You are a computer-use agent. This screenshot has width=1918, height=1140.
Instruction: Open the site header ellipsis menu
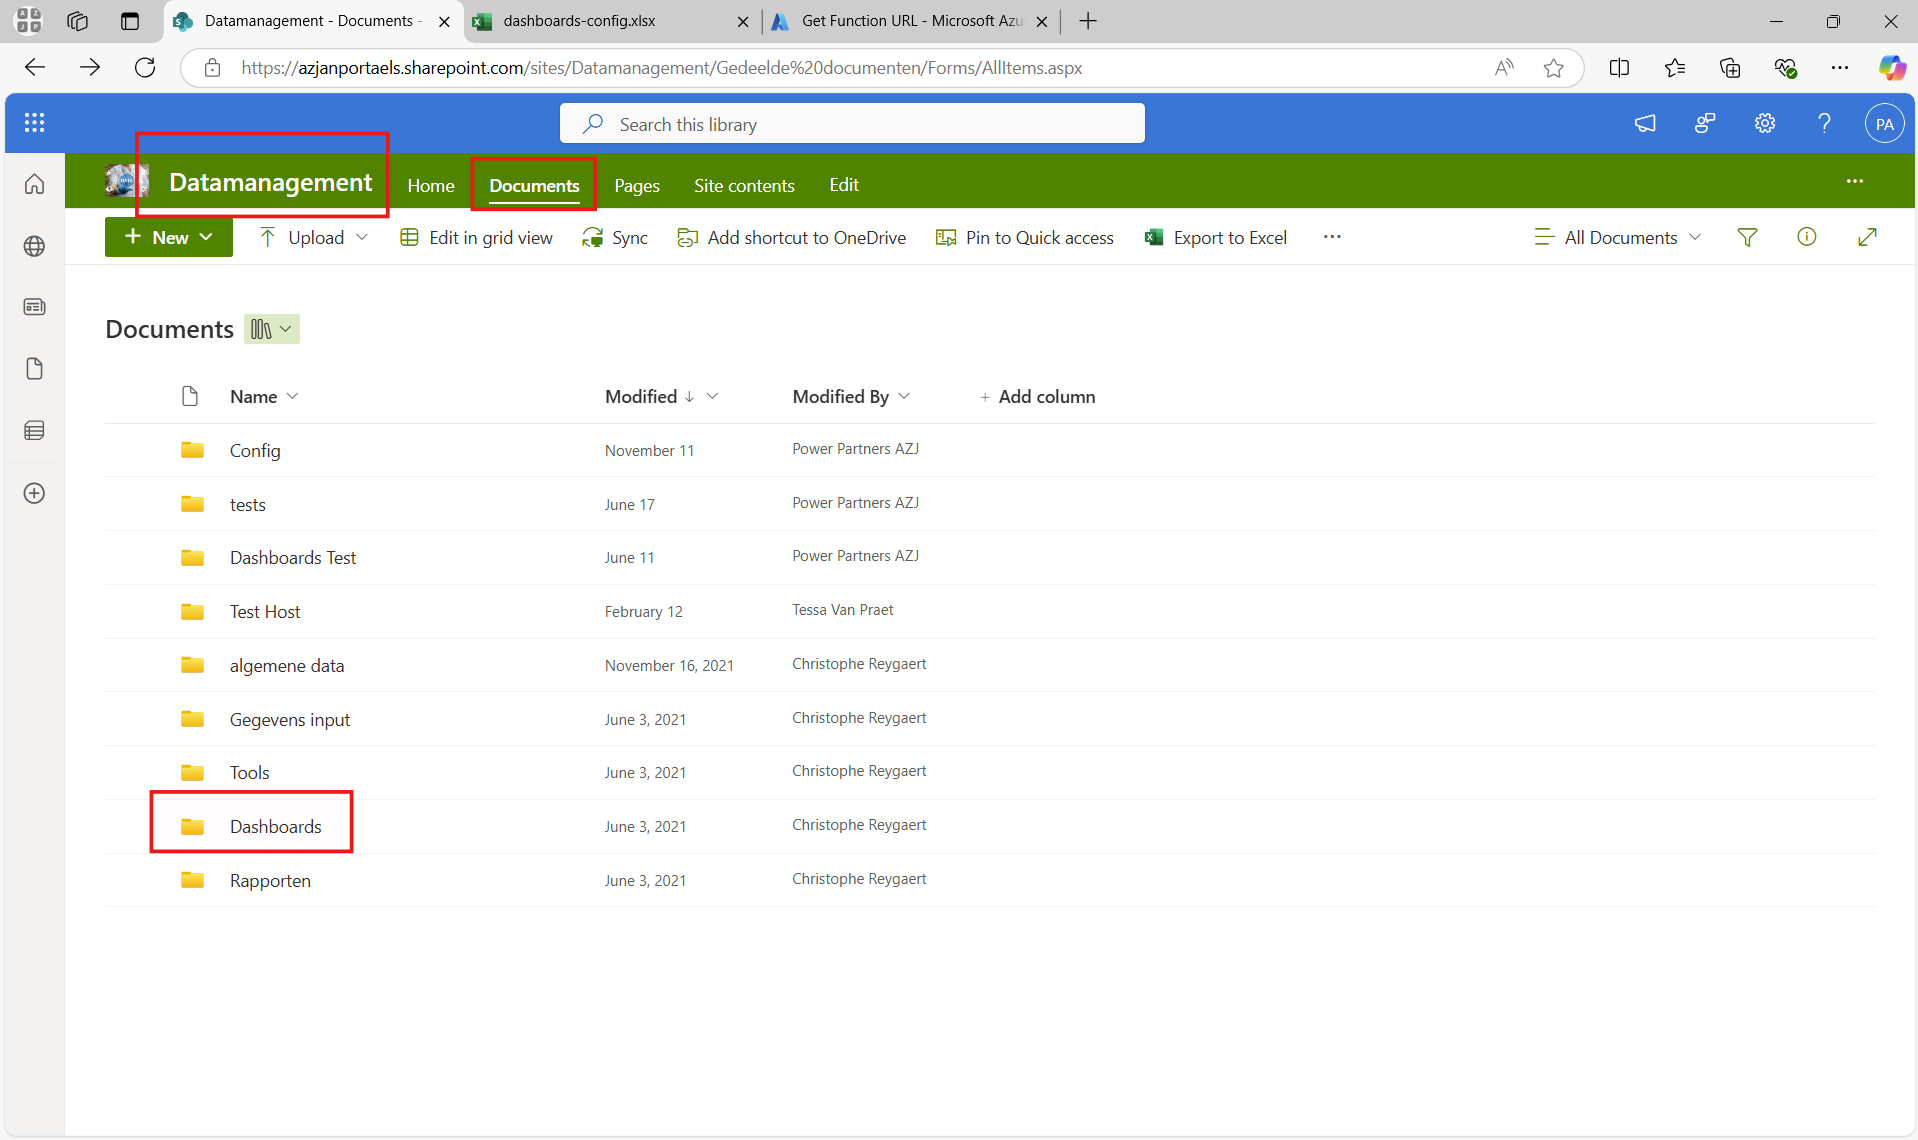(x=1855, y=182)
